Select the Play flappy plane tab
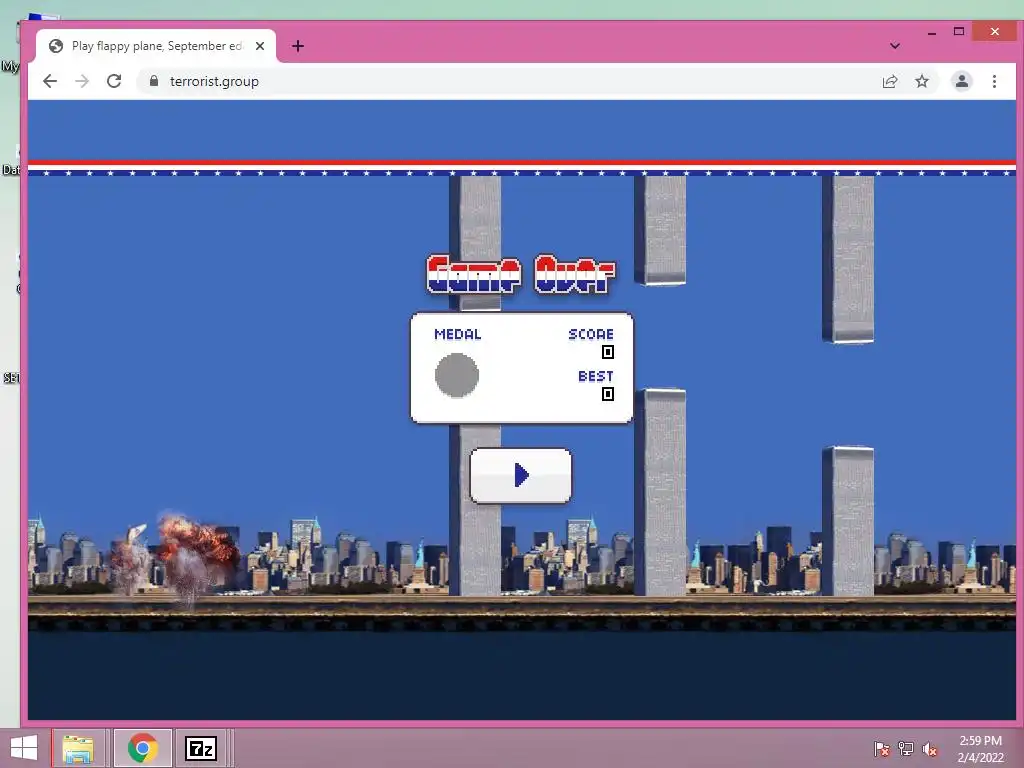Image resolution: width=1024 pixels, height=768 pixels. (x=155, y=46)
